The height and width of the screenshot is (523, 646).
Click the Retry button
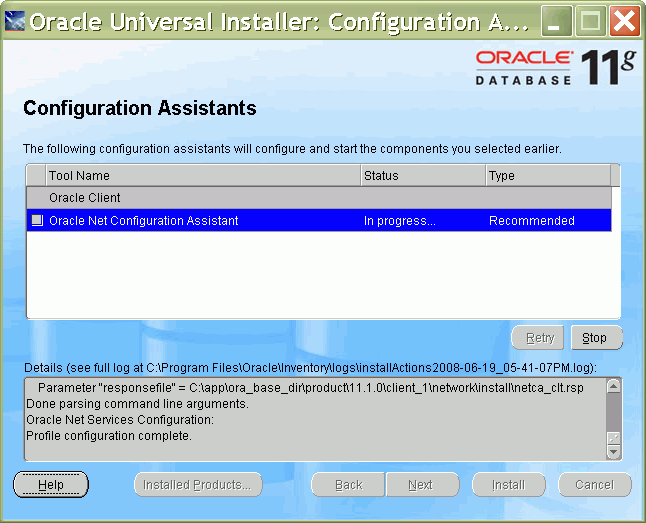point(538,338)
